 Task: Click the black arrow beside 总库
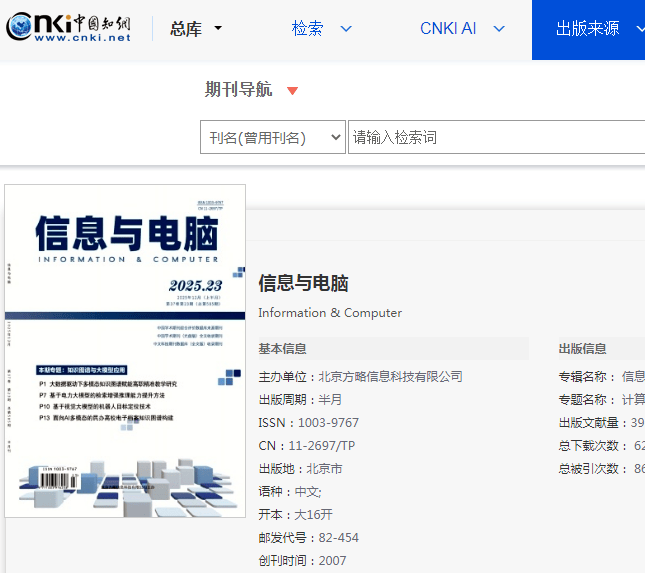pyautogui.click(x=218, y=29)
